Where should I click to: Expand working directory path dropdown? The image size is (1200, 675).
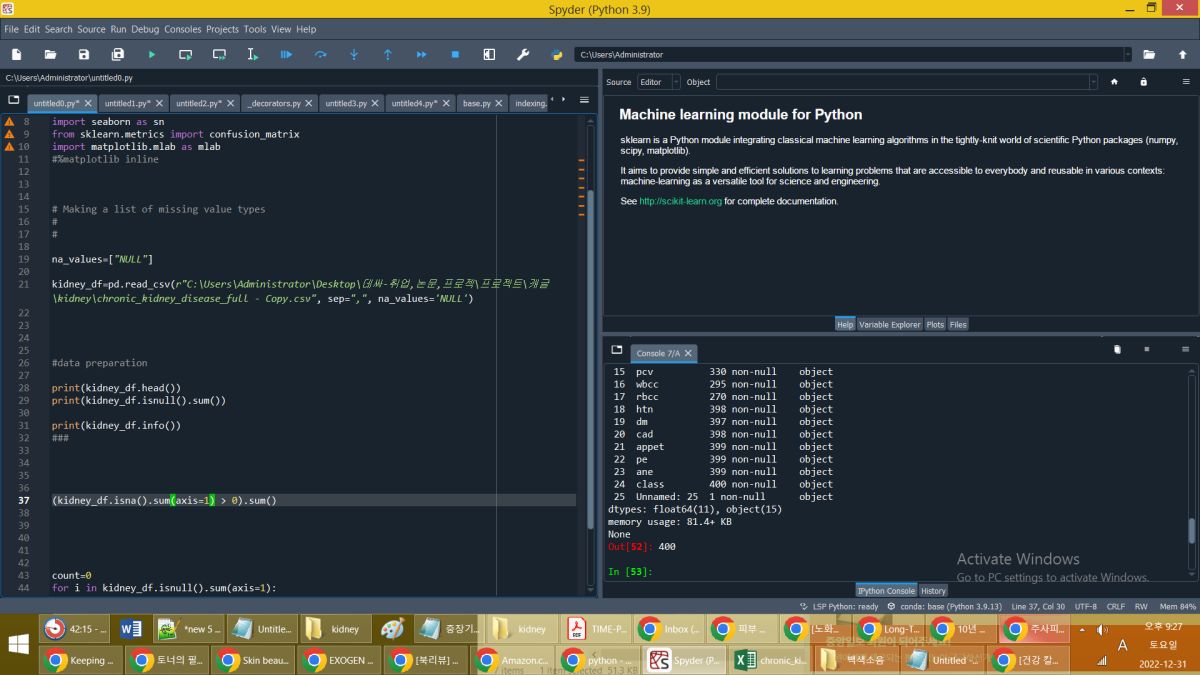click(1128, 54)
